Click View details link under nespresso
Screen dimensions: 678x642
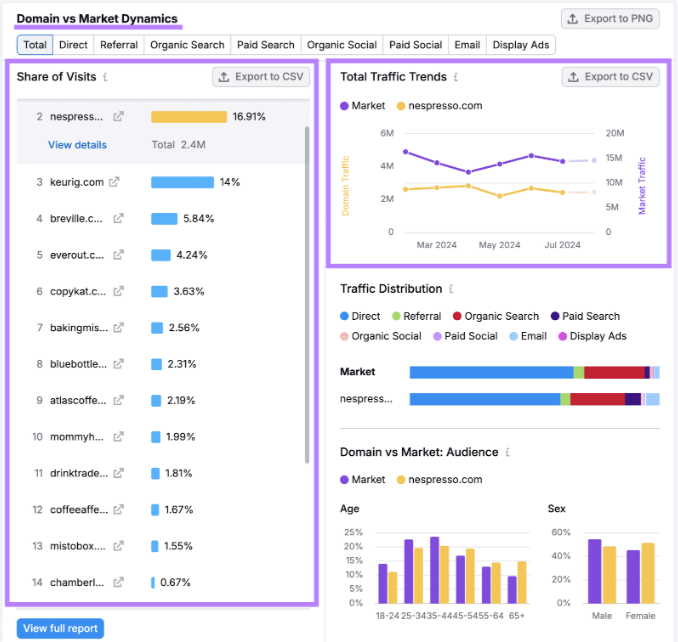point(77,145)
